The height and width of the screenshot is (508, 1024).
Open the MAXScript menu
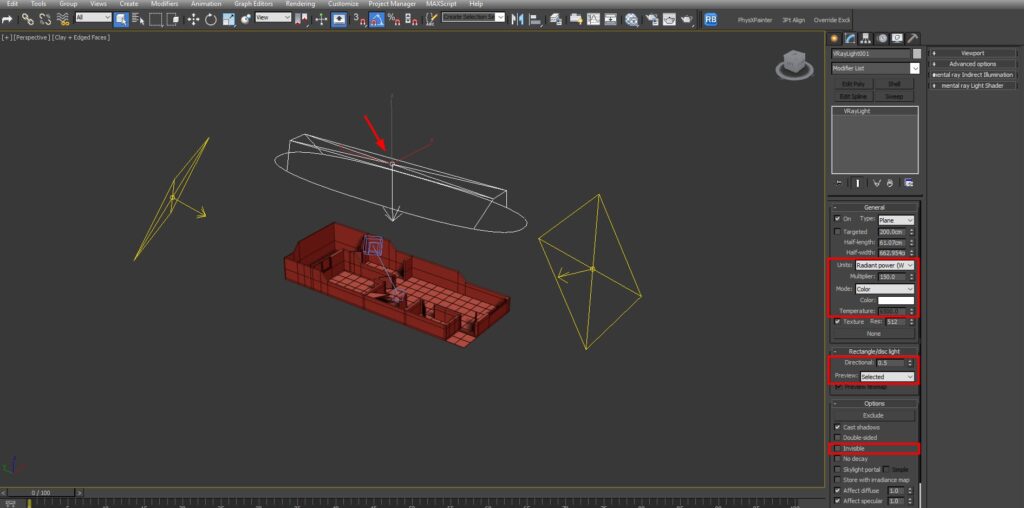coord(441,4)
